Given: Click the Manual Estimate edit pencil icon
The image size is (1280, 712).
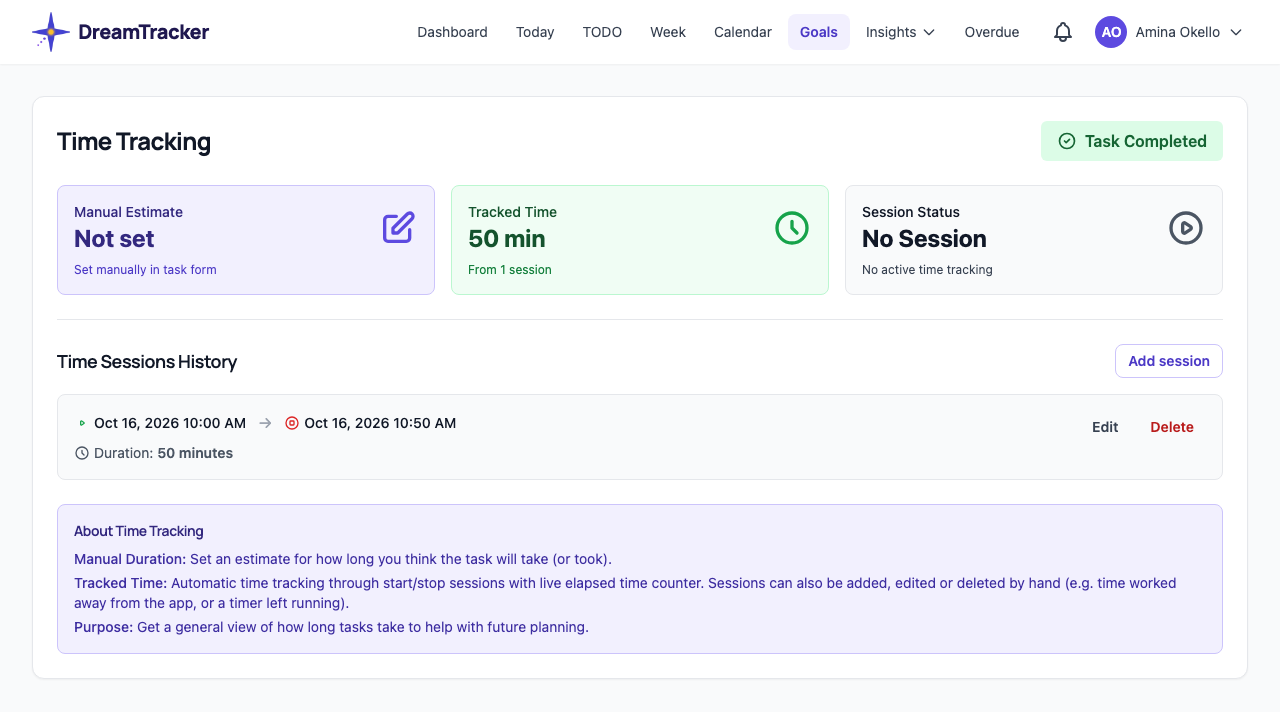Looking at the screenshot, I should point(398,228).
